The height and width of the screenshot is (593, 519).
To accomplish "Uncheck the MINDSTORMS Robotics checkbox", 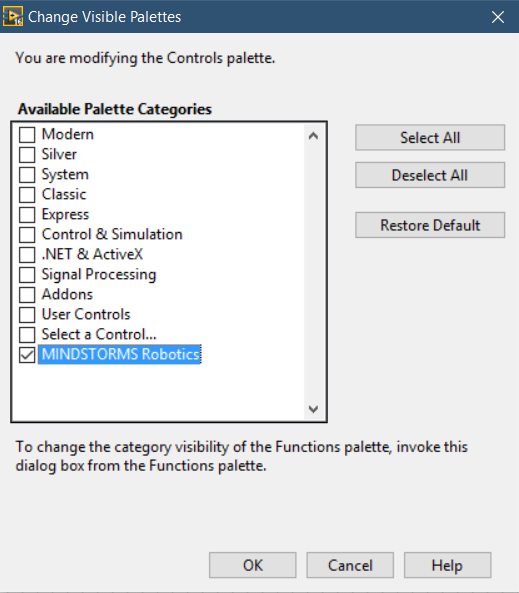I will (27, 355).
